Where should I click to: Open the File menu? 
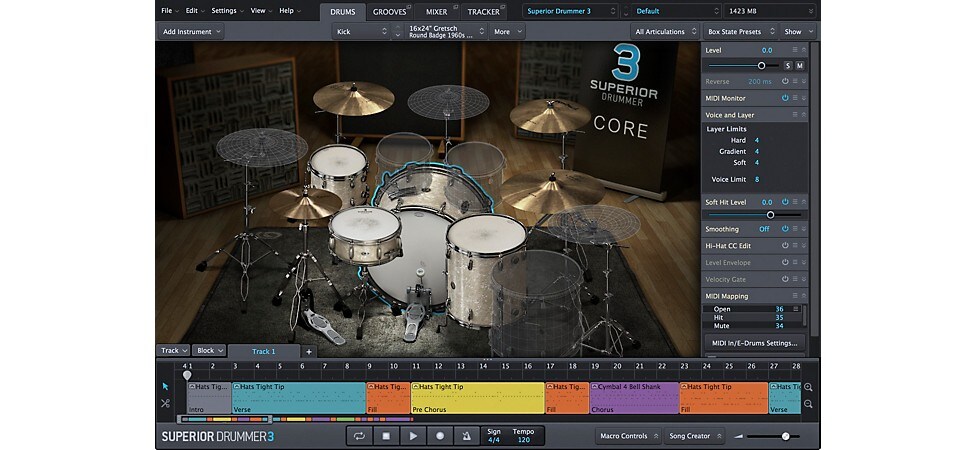point(169,11)
